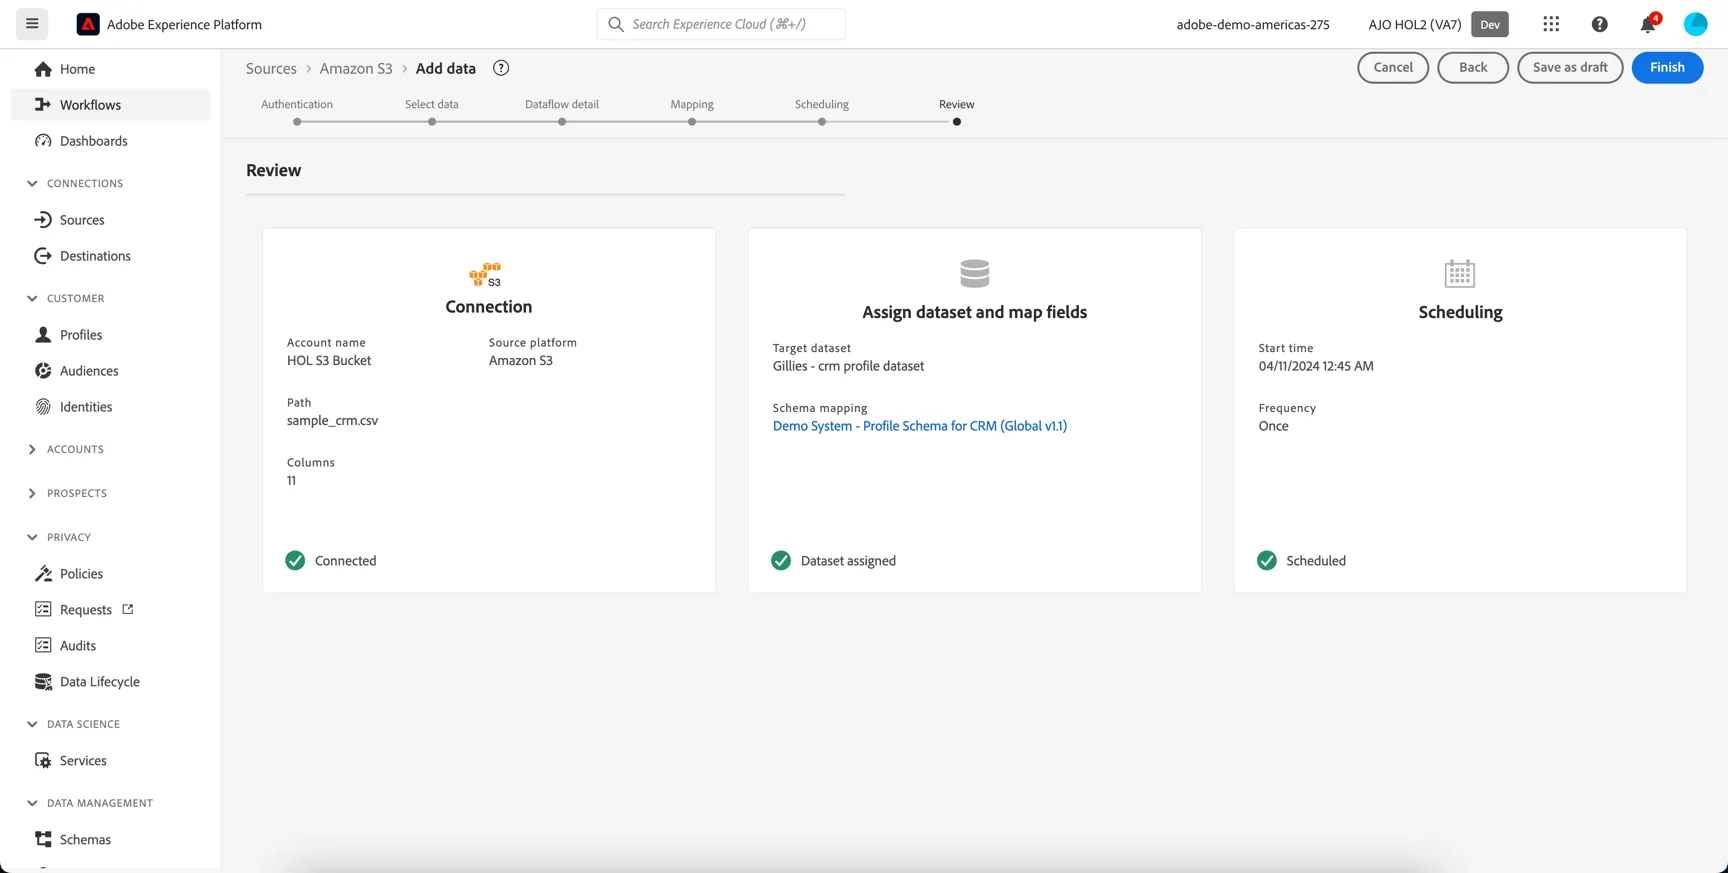
Task: Expand the Accounts section
Action: tap(32, 449)
